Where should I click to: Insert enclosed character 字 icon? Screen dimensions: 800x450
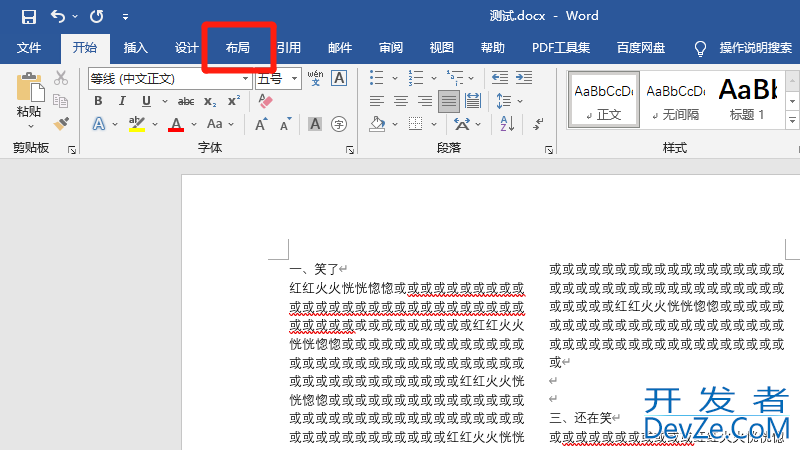click(339, 124)
